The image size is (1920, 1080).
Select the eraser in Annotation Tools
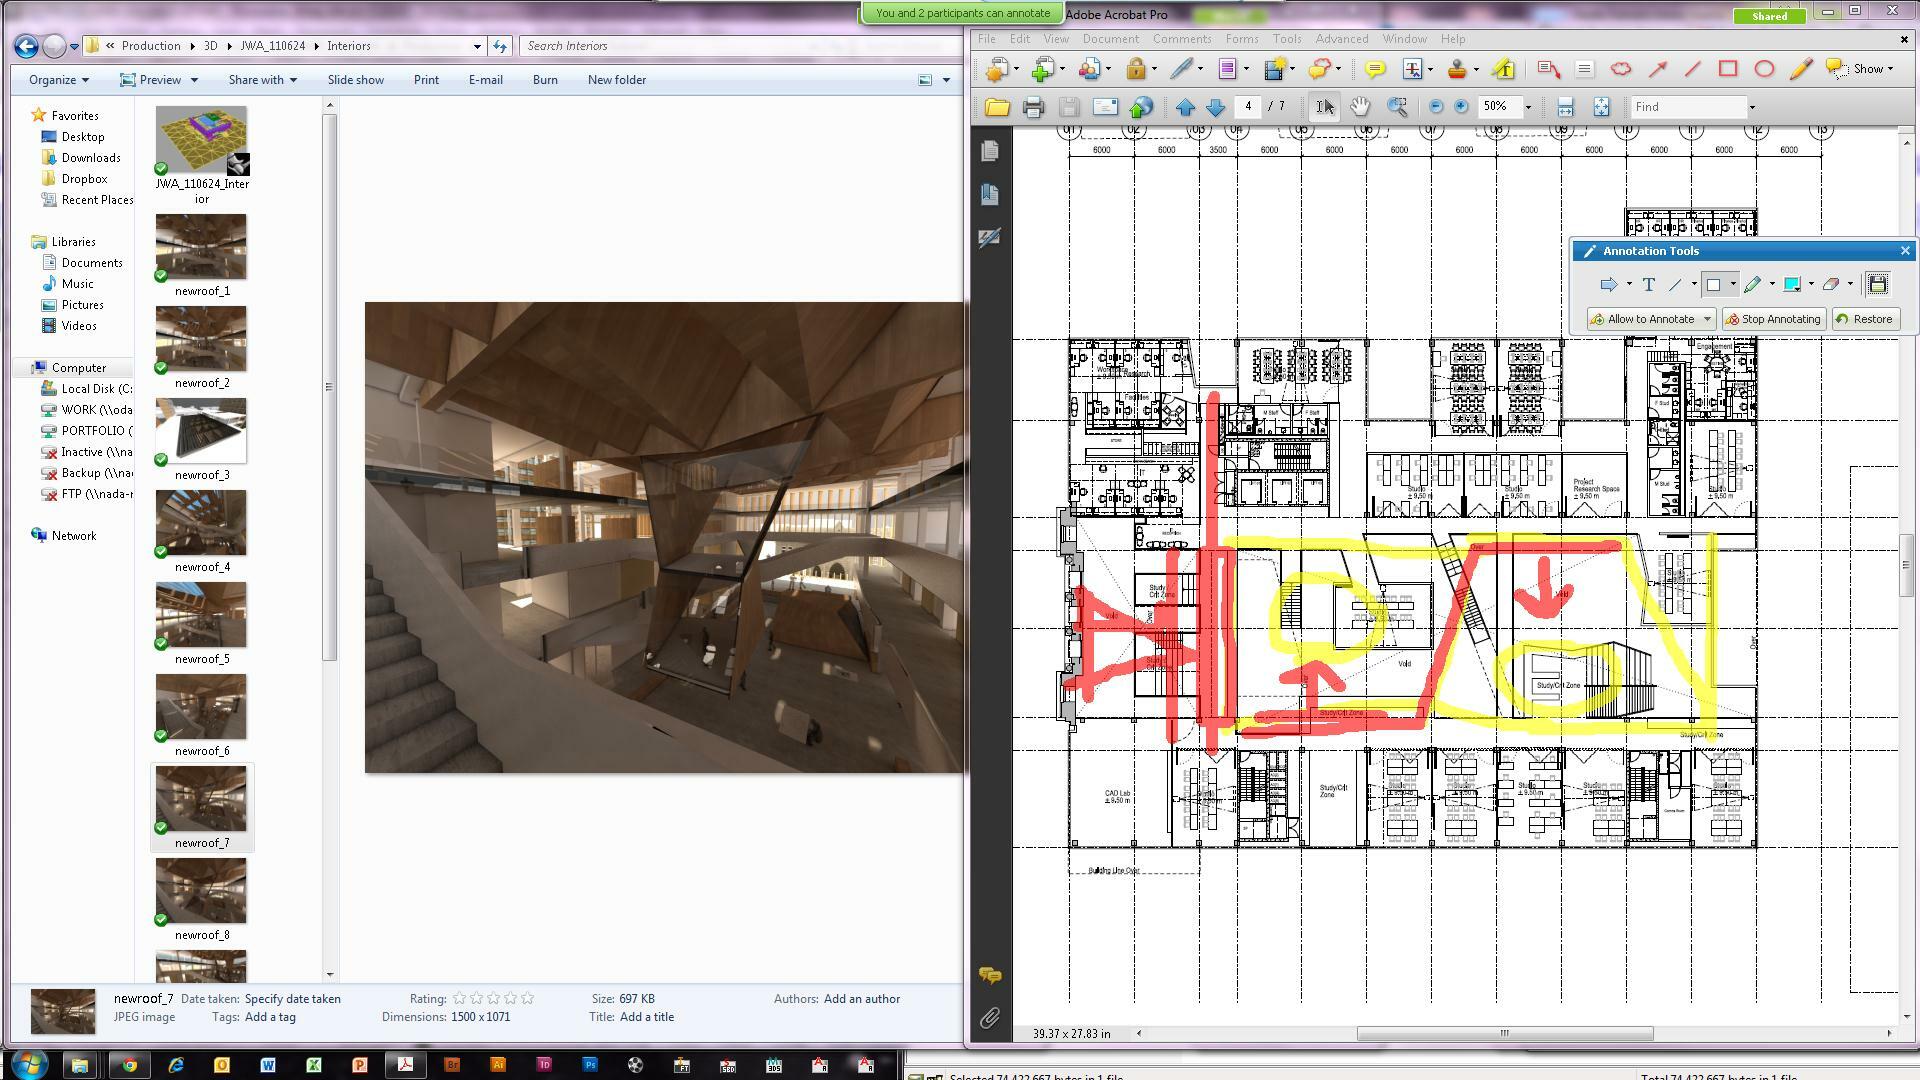click(1830, 285)
